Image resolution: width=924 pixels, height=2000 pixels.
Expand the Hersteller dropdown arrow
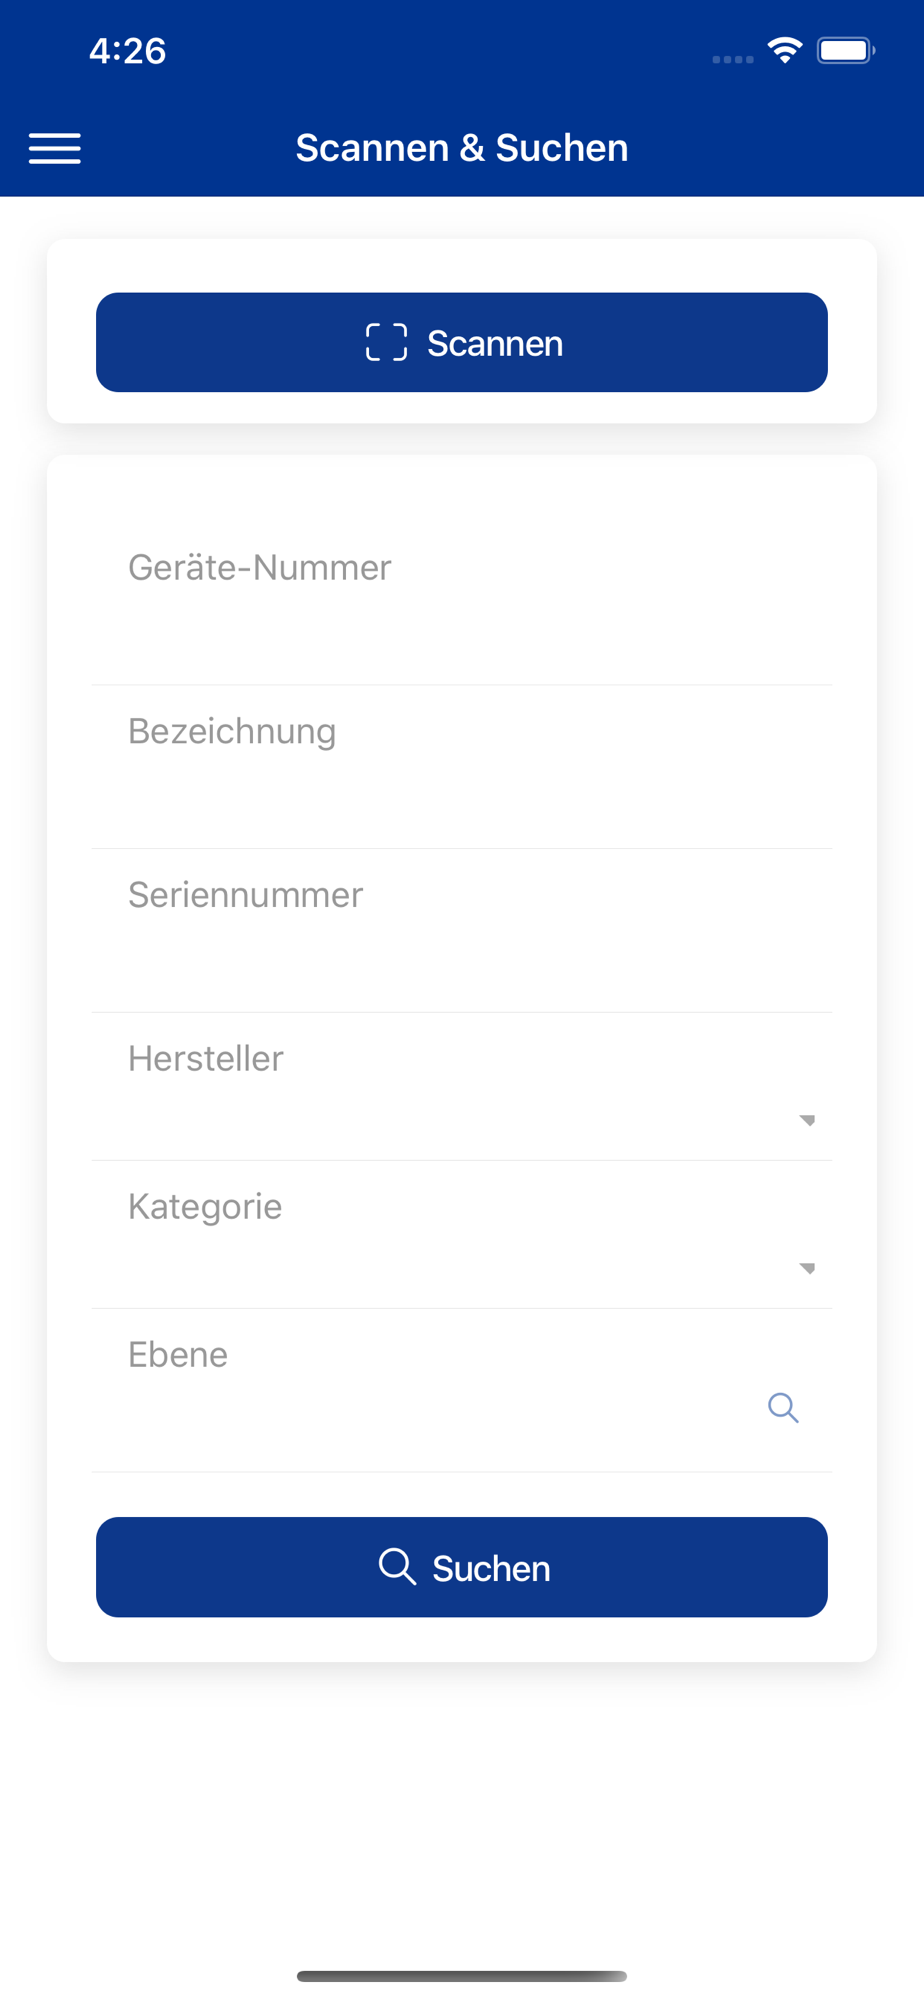tap(807, 1120)
